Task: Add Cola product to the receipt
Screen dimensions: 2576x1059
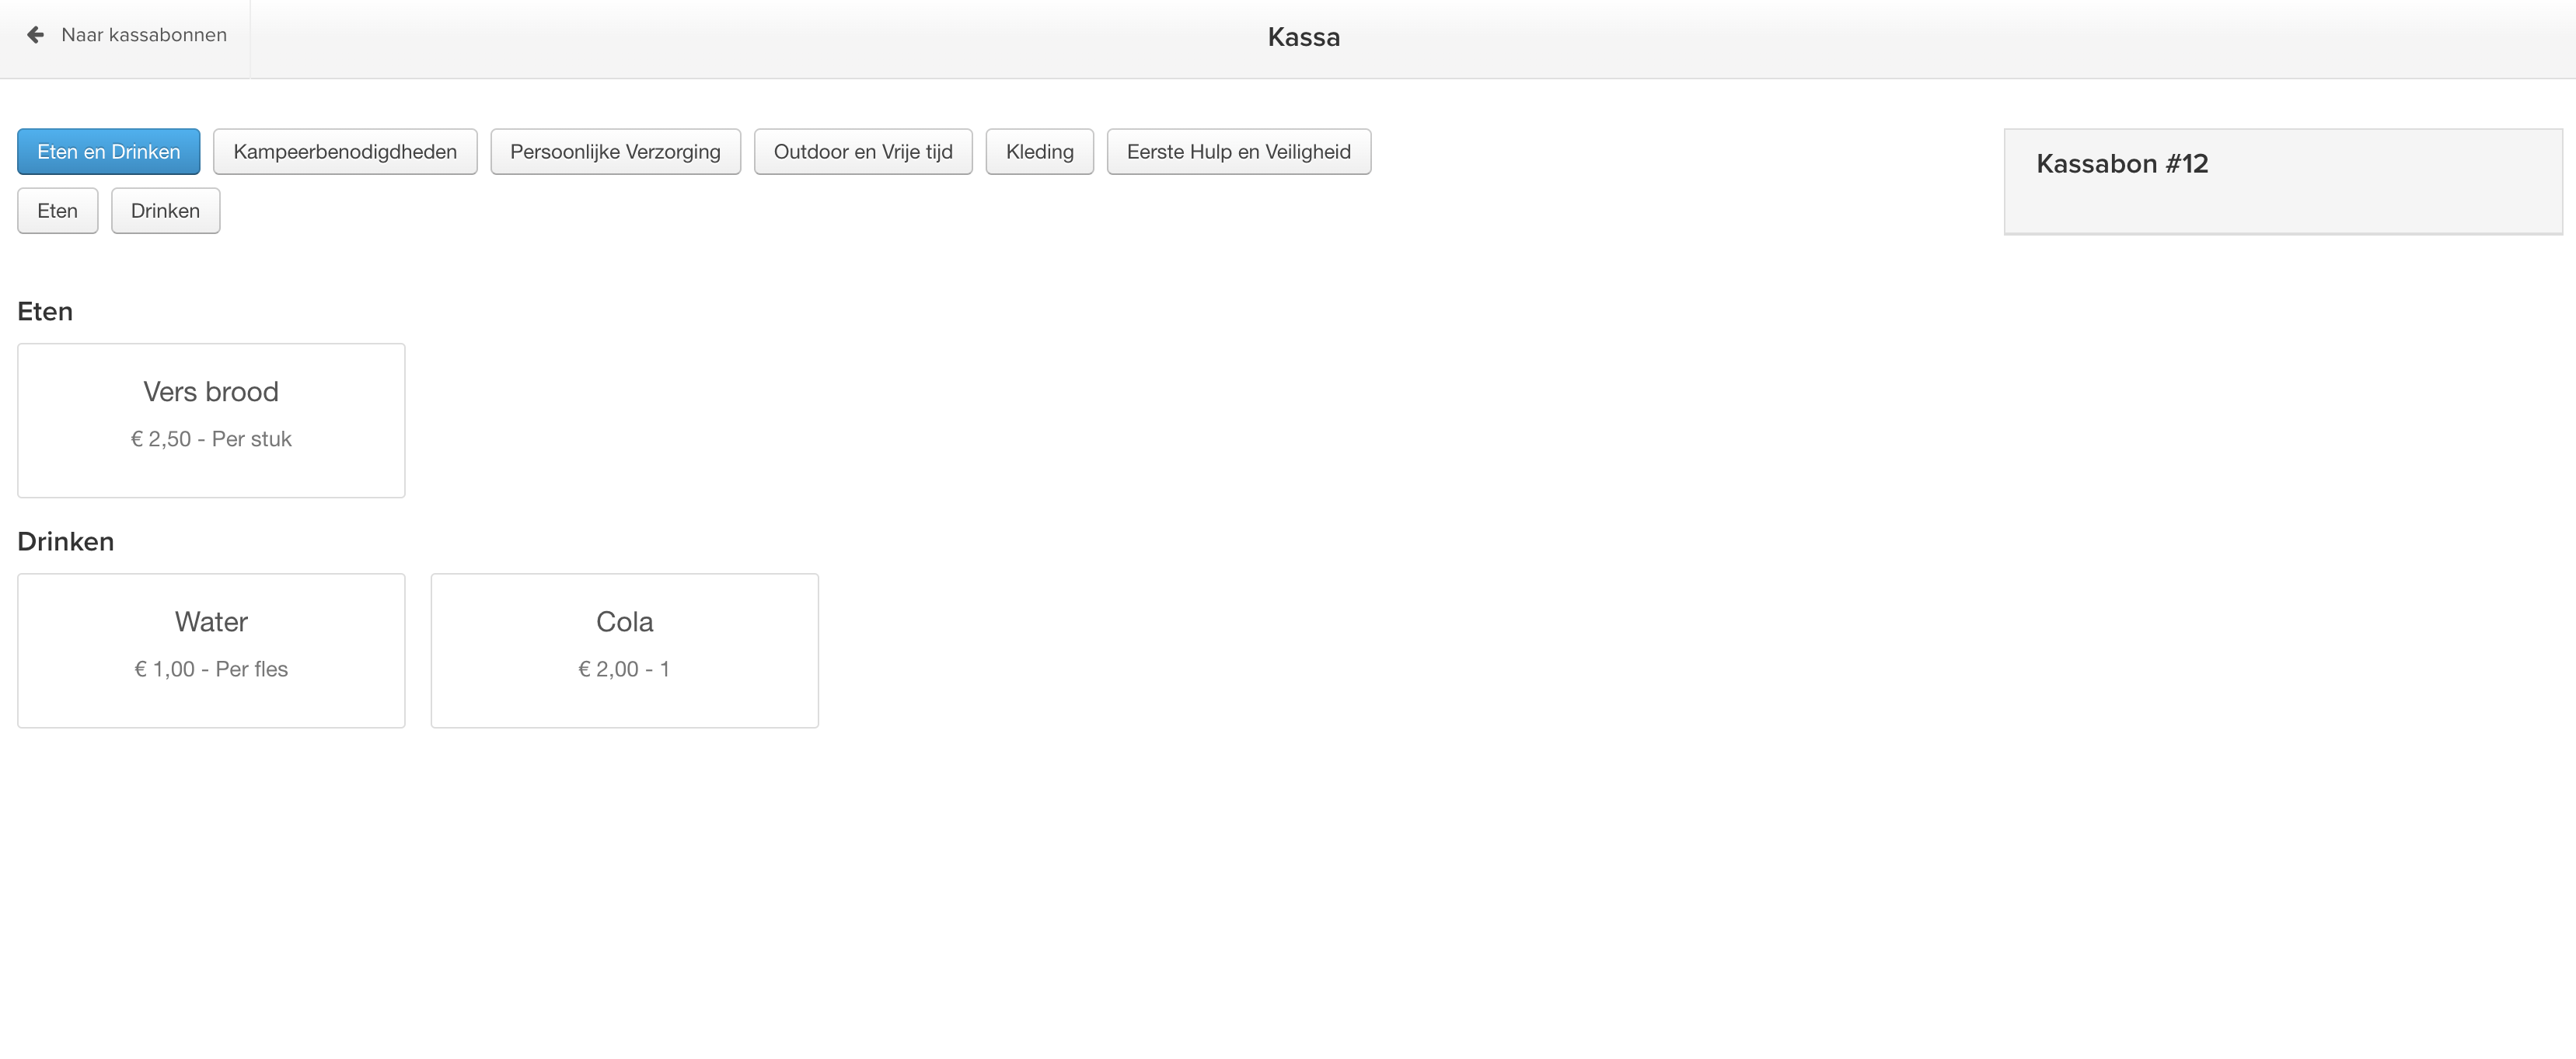Action: click(625, 651)
